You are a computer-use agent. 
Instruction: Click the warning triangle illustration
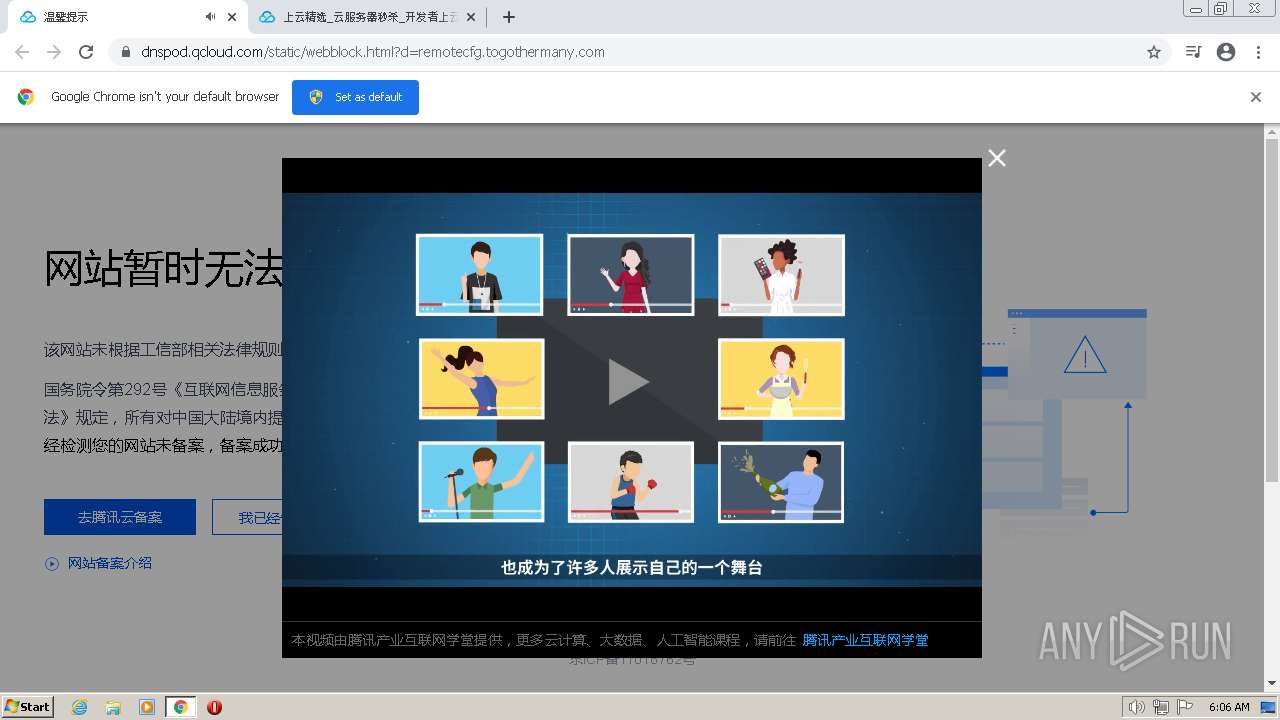1085,355
